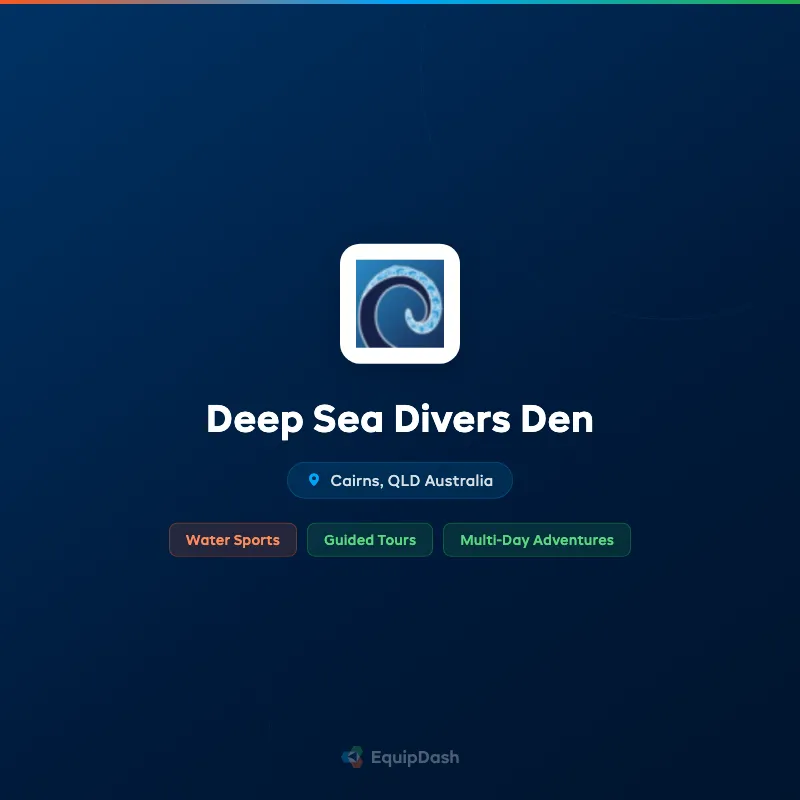This screenshot has width=800, height=800.
Task: Click the orange-highlighted Water Sports chip
Action: pos(233,540)
